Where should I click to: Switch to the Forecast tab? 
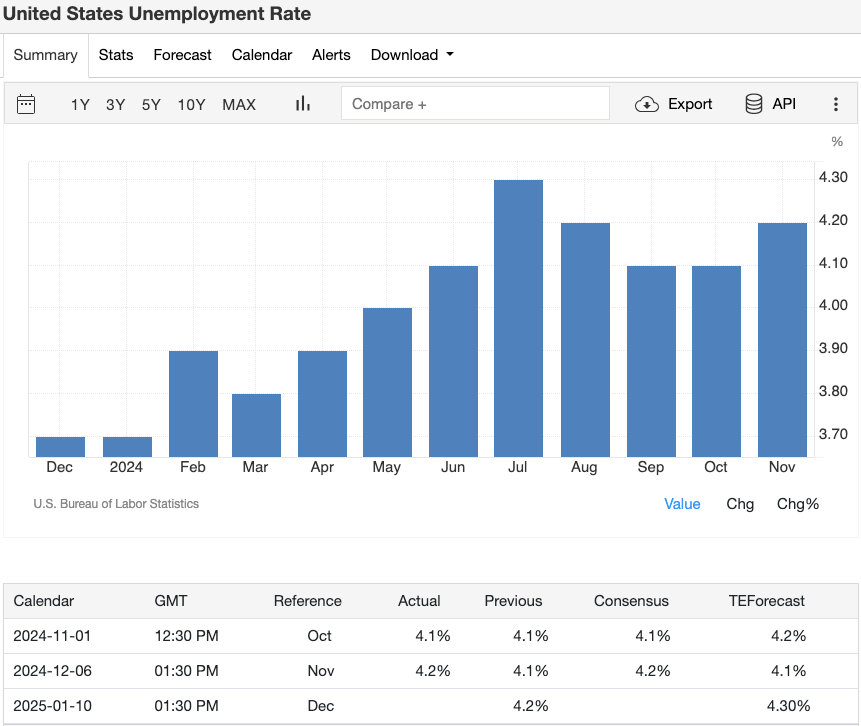pyautogui.click(x=182, y=55)
